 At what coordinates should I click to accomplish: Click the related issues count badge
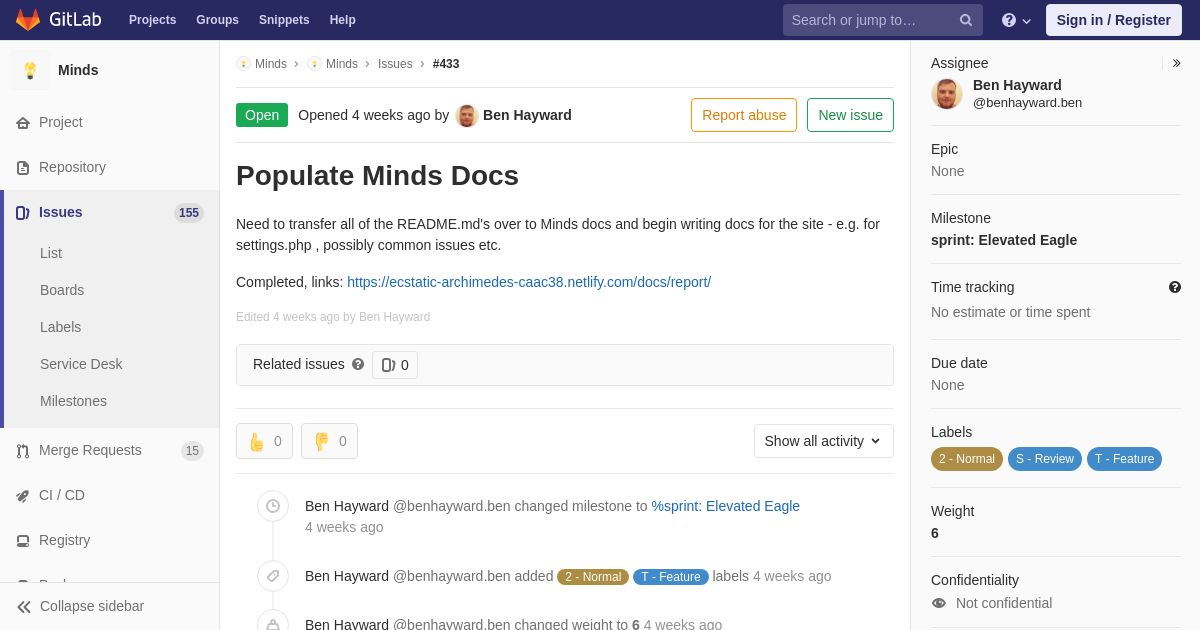tap(395, 365)
